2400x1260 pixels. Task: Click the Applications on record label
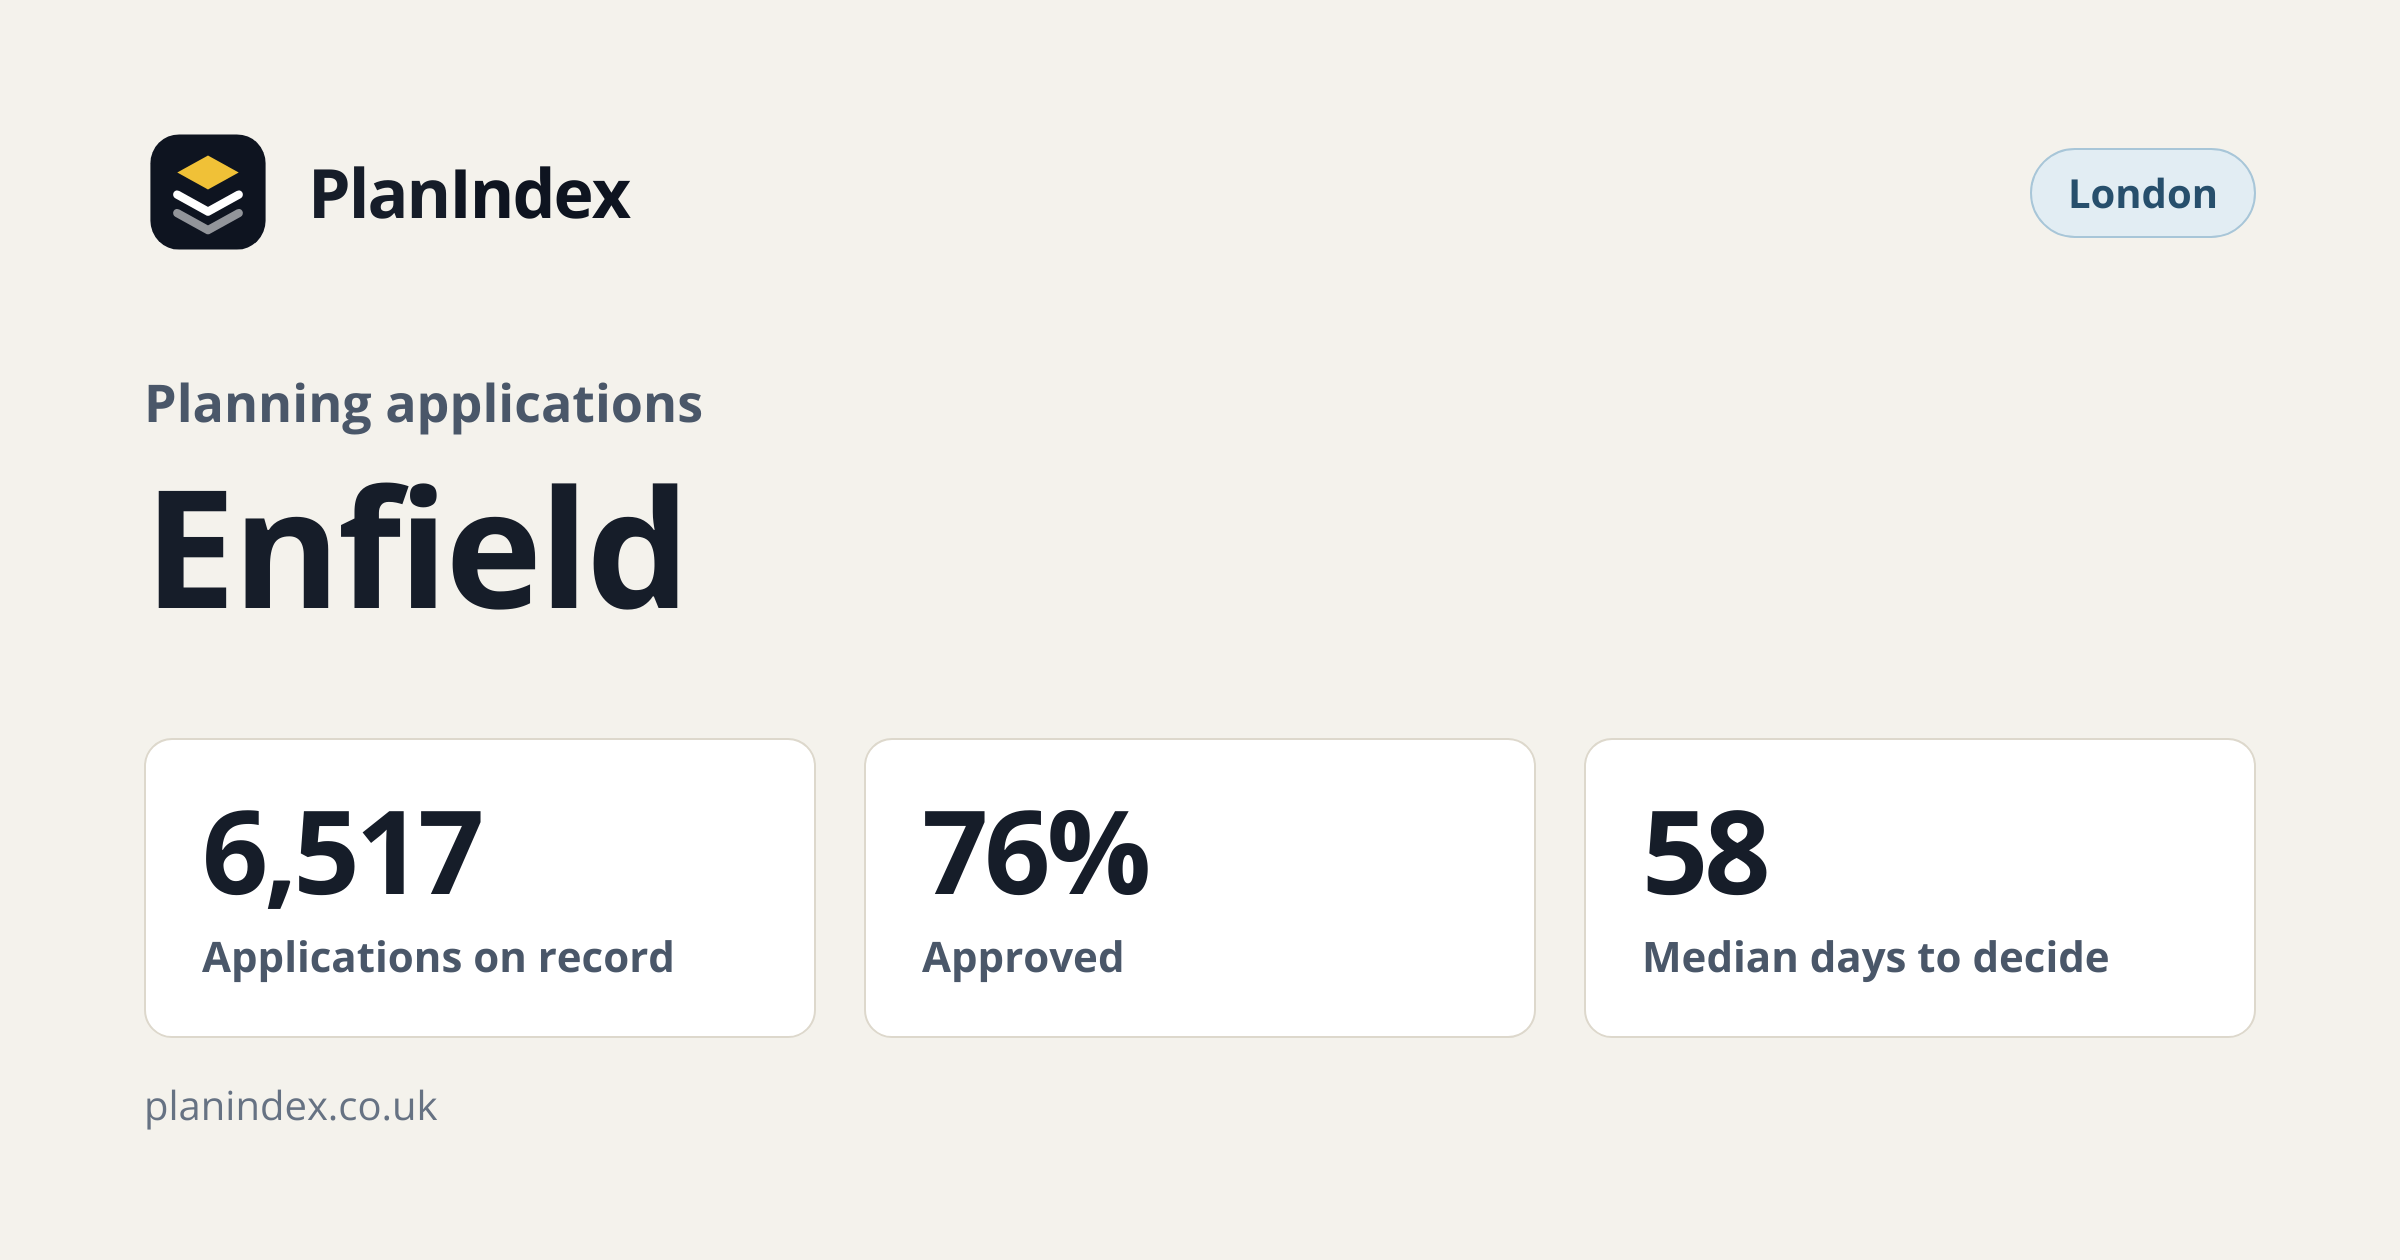(x=438, y=957)
